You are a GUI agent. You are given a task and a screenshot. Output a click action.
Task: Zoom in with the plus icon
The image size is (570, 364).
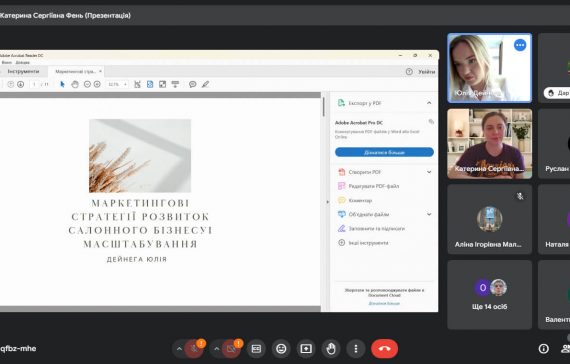(x=97, y=84)
